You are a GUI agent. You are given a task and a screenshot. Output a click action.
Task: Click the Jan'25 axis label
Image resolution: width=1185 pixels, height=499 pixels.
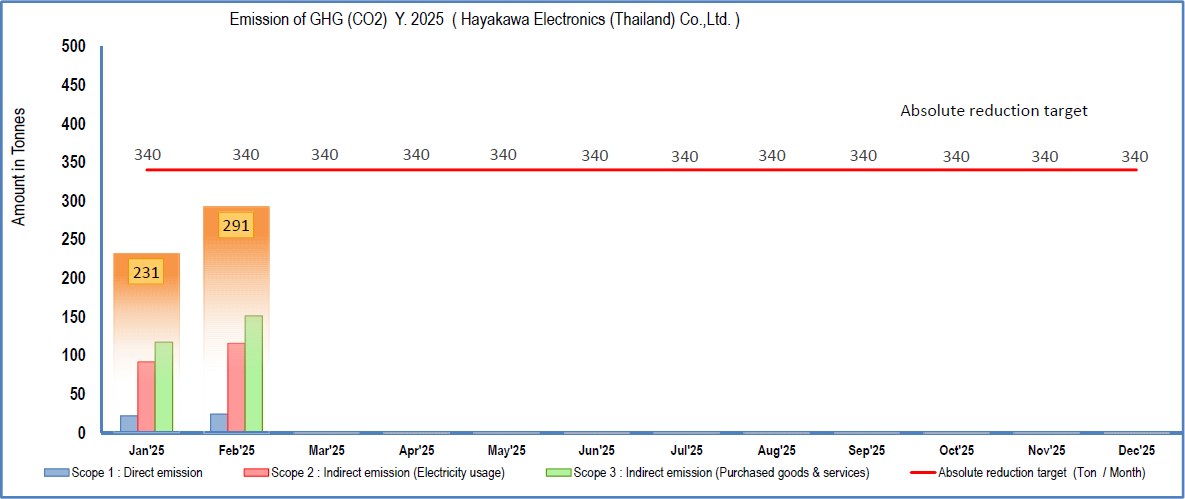point(146,451)
